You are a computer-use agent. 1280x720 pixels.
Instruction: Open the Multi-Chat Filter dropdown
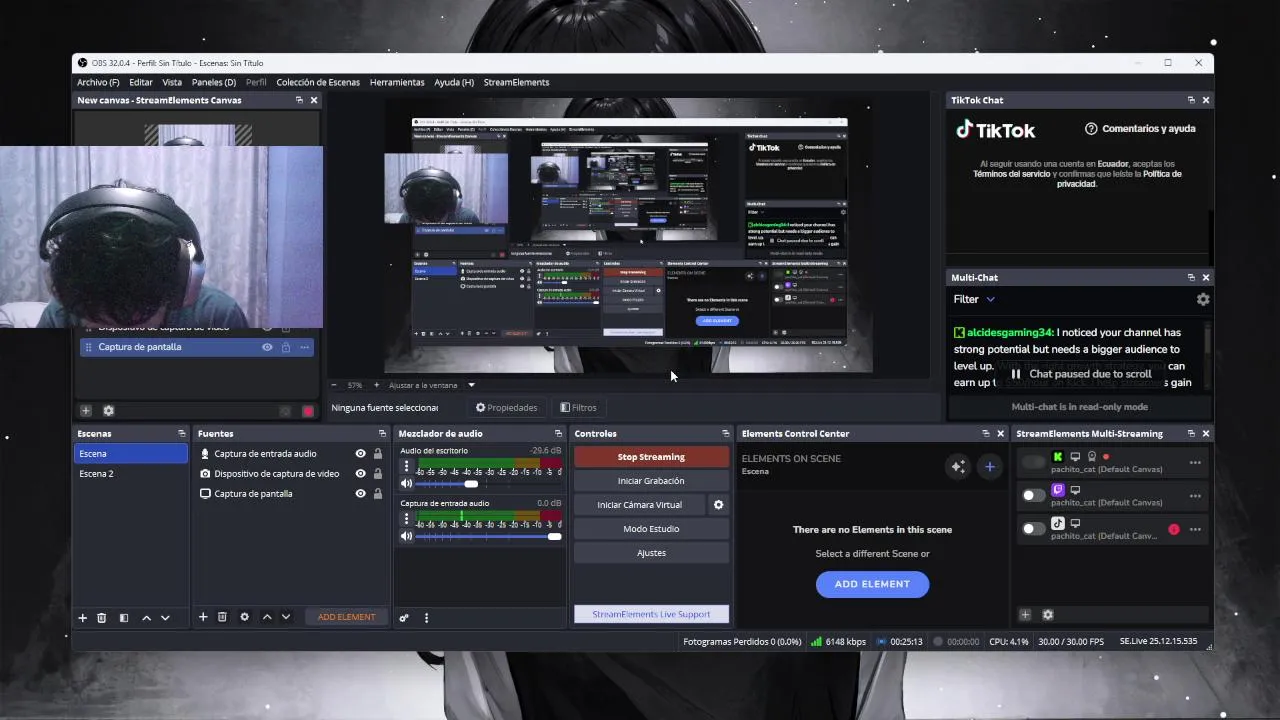(974, 299)
